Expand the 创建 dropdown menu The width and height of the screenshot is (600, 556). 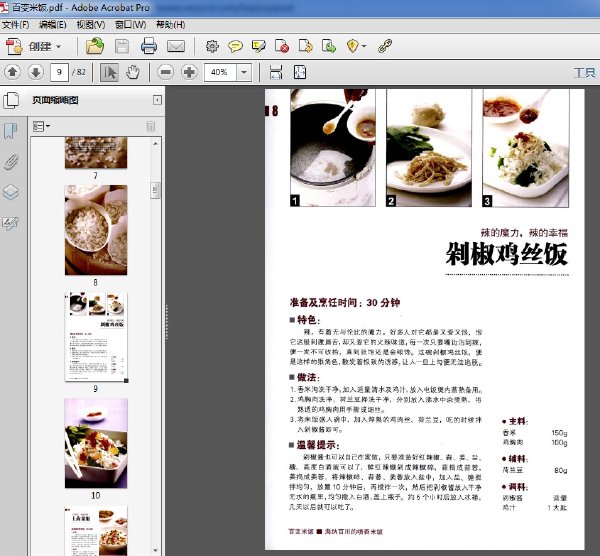[58, 47]
